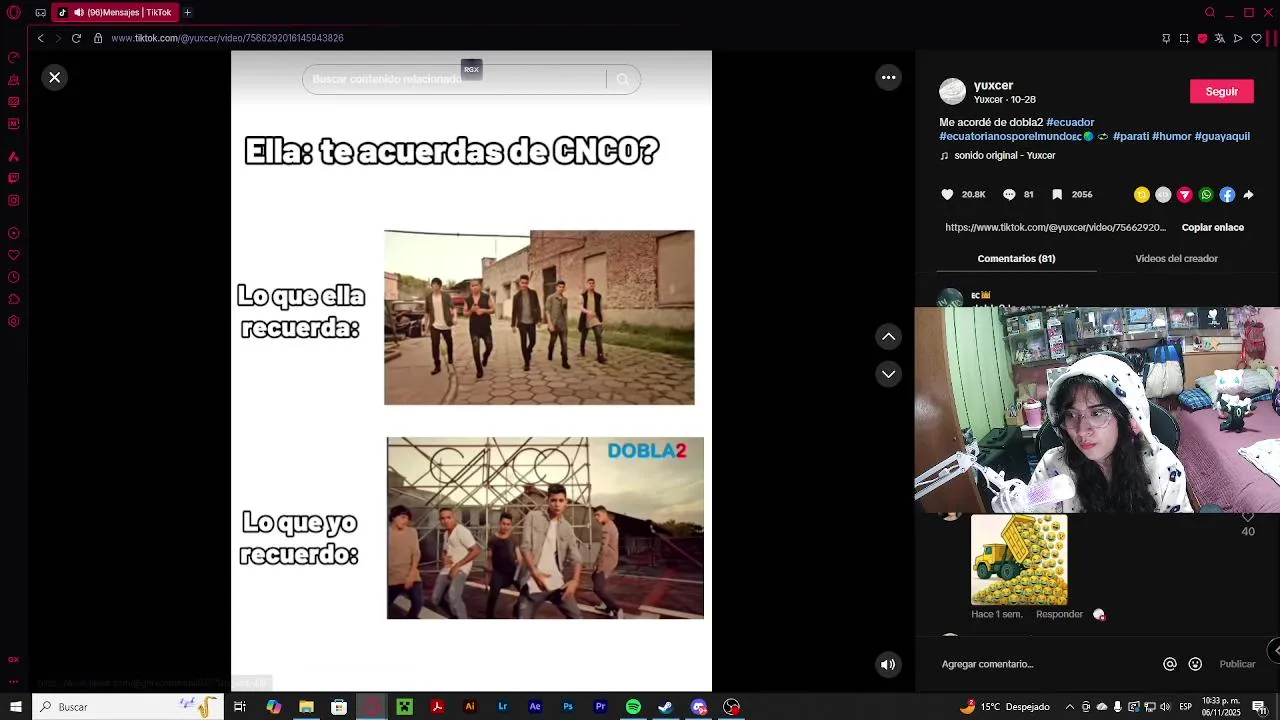Click the browser heart bookmark icon

click(1257, 38)
